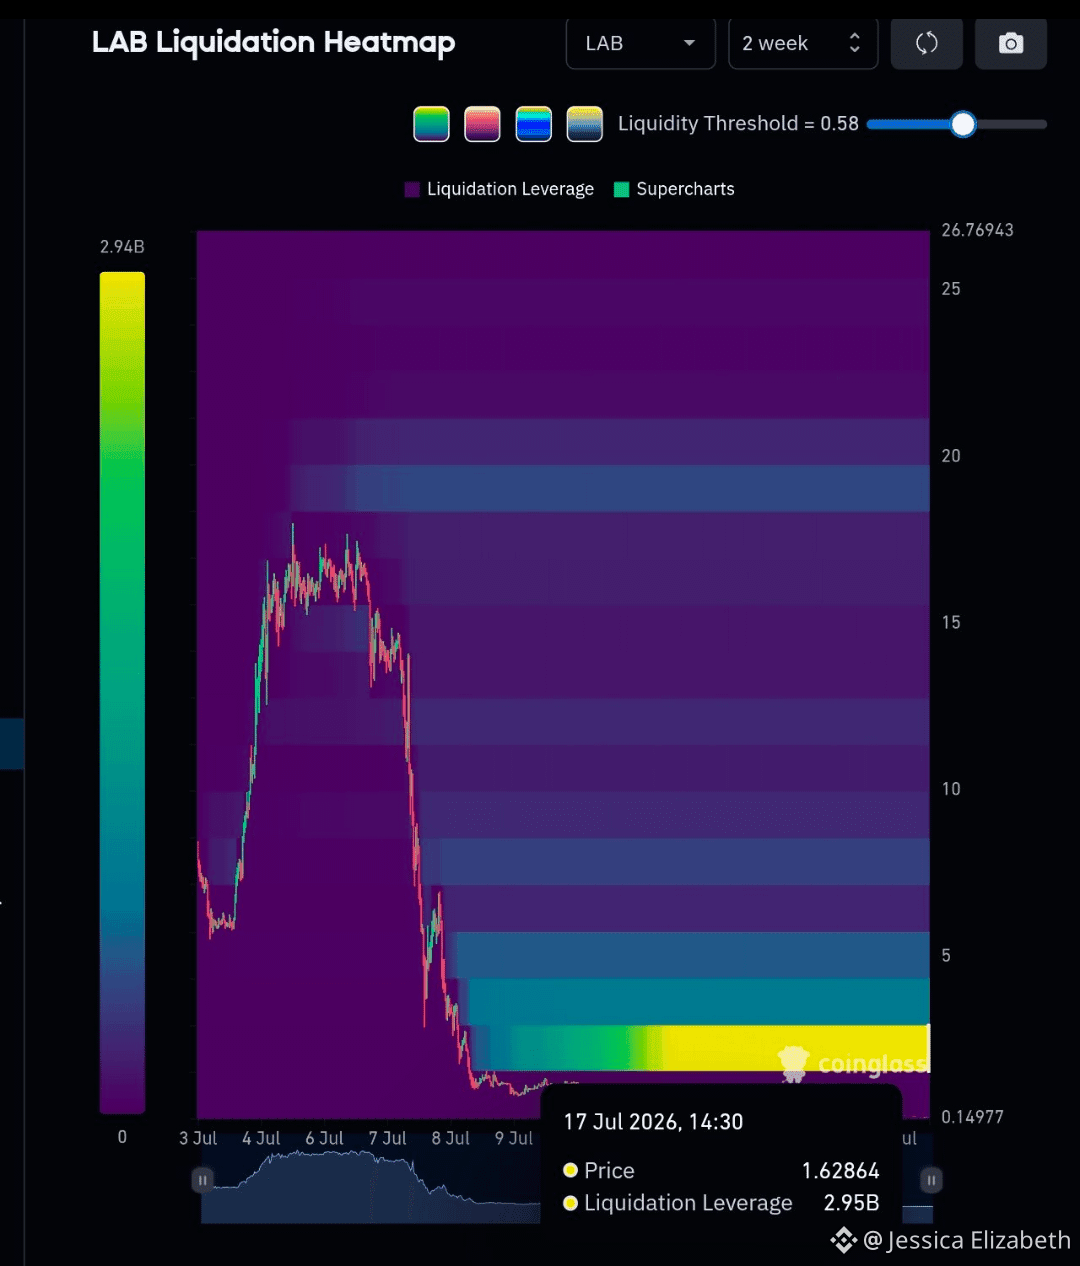Viewport: 1080px width, 1266px height.
Task: Click the 2.95B liquidation leverage tooltip value
Action: click(x=852, y=1202)
